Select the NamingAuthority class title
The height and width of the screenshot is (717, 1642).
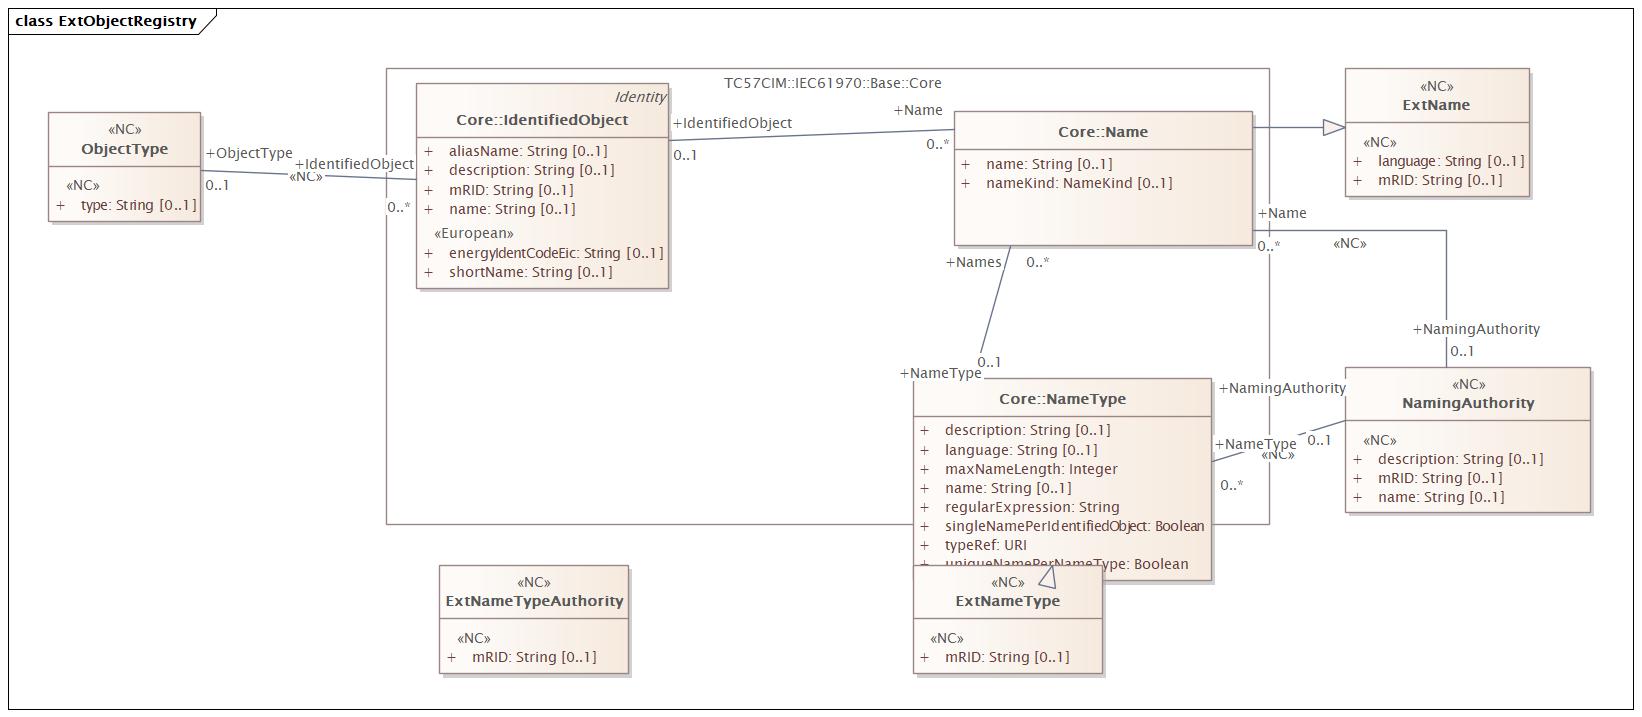coord(1467,403)
